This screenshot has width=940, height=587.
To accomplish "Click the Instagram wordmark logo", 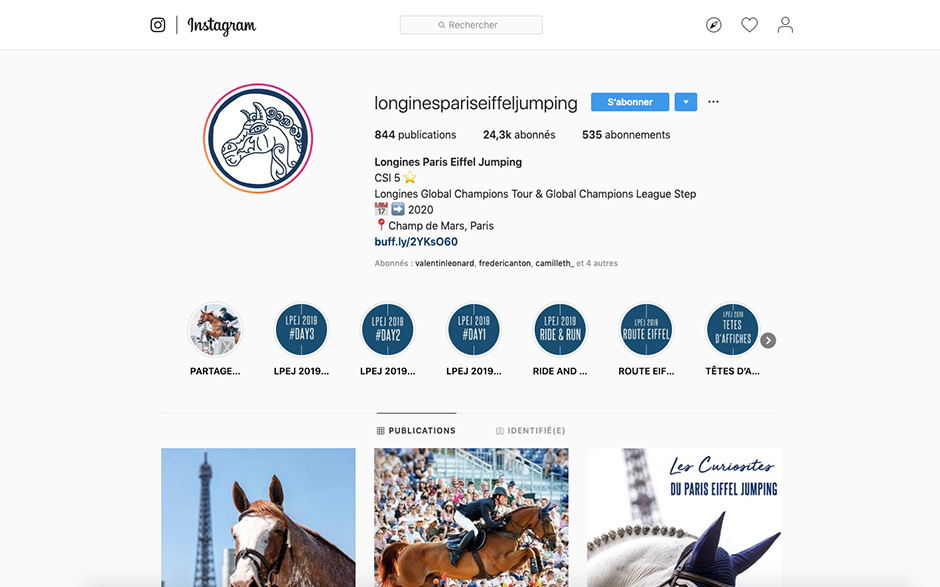I will click(x=222, y=25).
